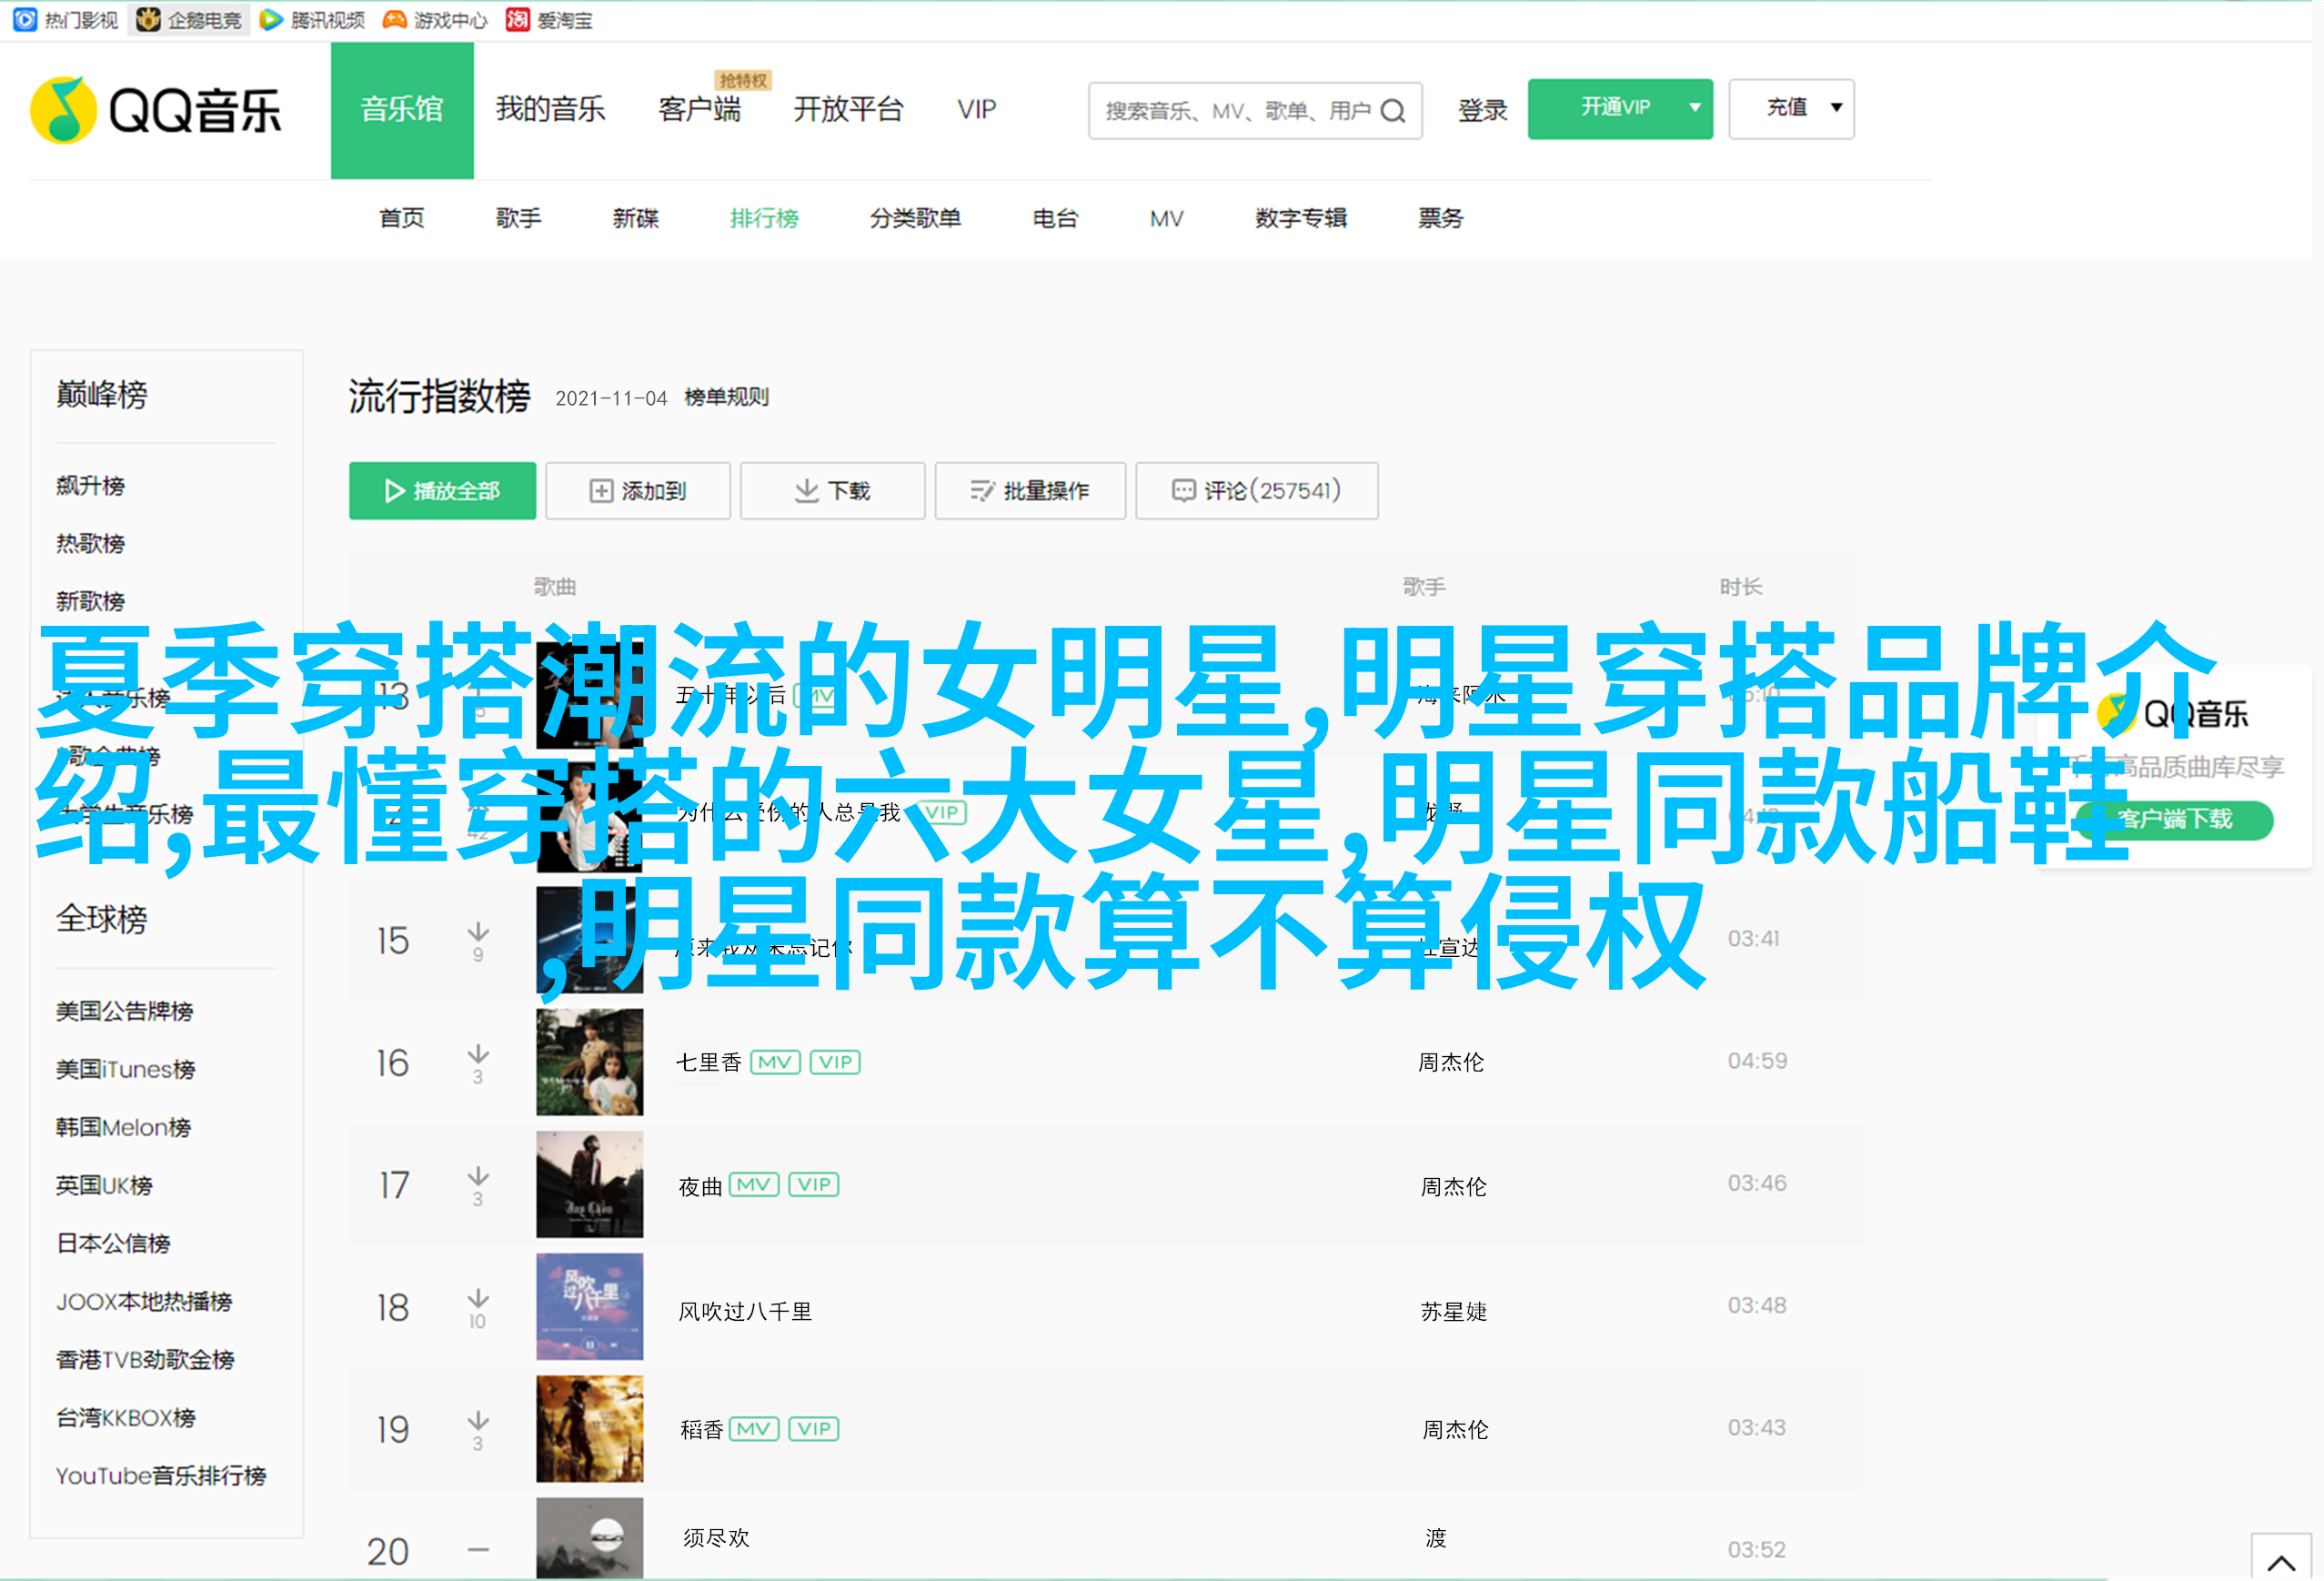Open 美国iTunes榜 chart
Screen dimensions: 2324x1581
(126, 1070)
